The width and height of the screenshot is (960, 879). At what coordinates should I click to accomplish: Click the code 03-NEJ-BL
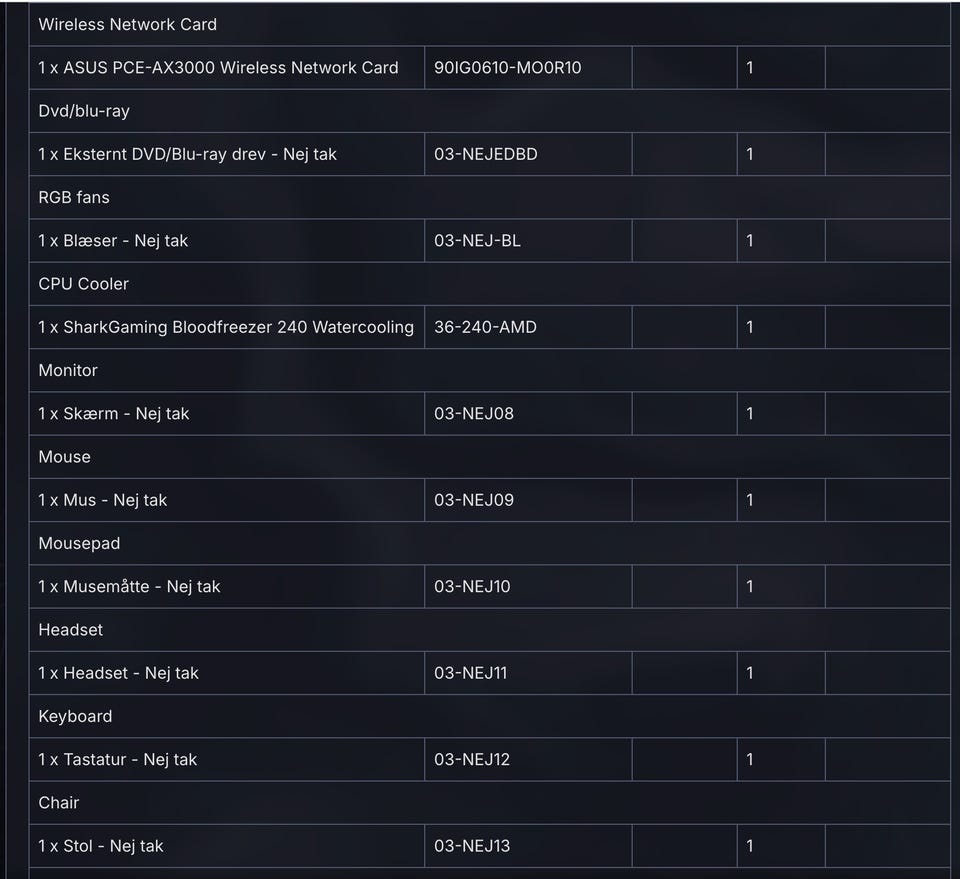pos(477,240)
